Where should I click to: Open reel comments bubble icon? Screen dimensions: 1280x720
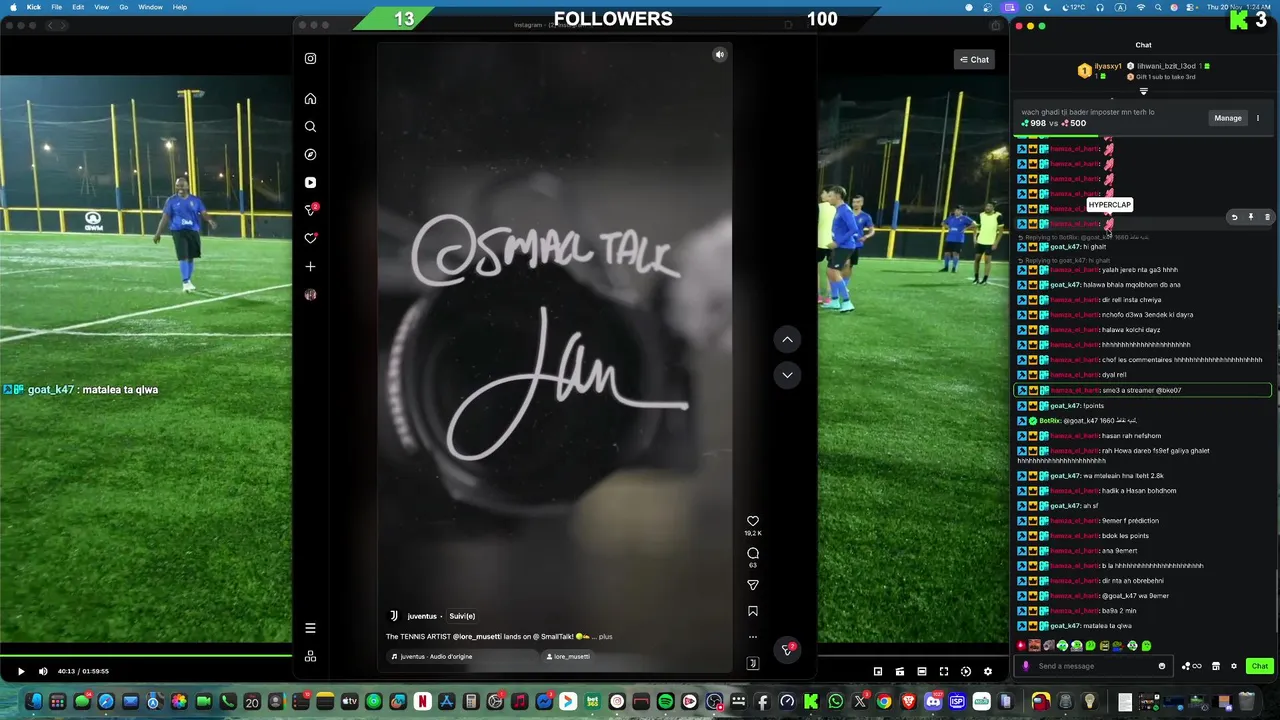pyautogui.click(x=753, y=553)
